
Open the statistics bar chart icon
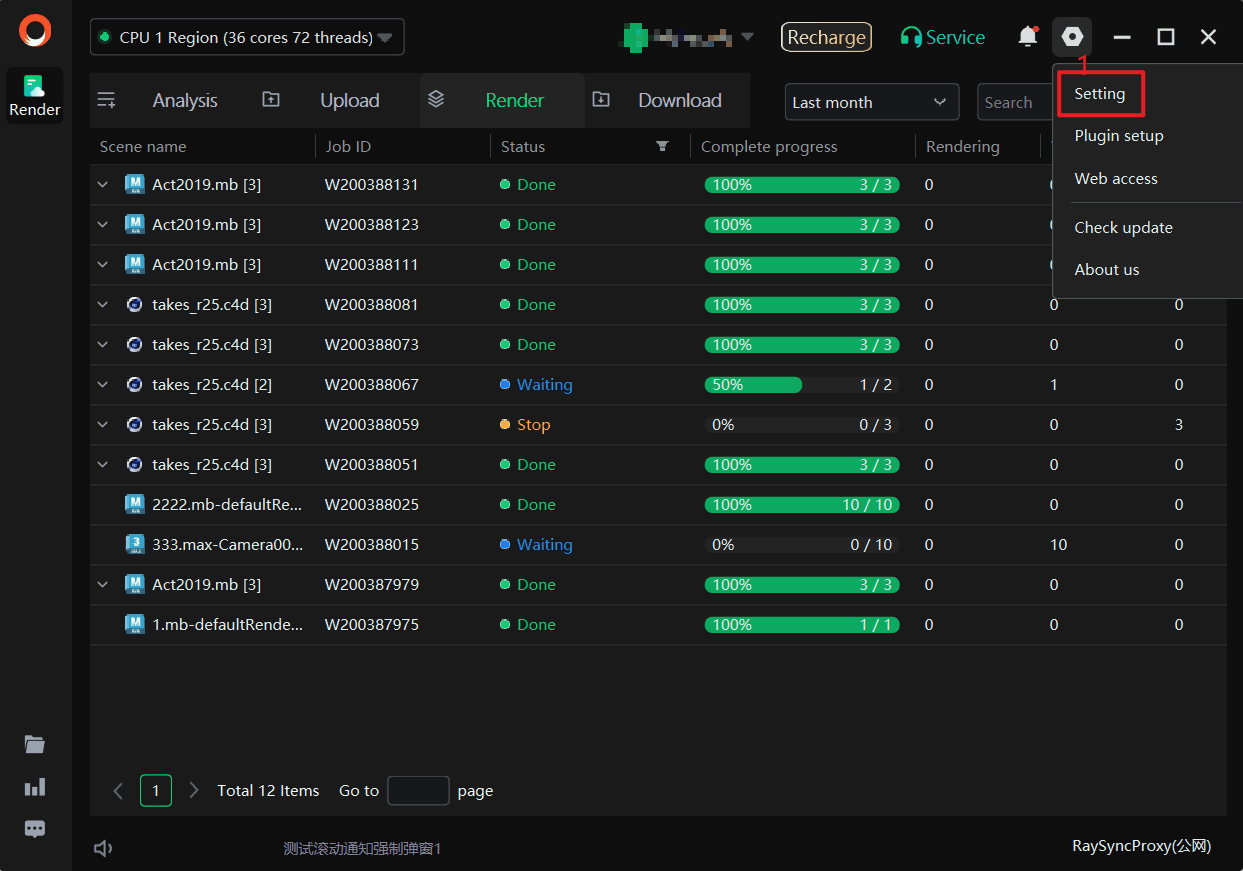(x=35, y=788)
